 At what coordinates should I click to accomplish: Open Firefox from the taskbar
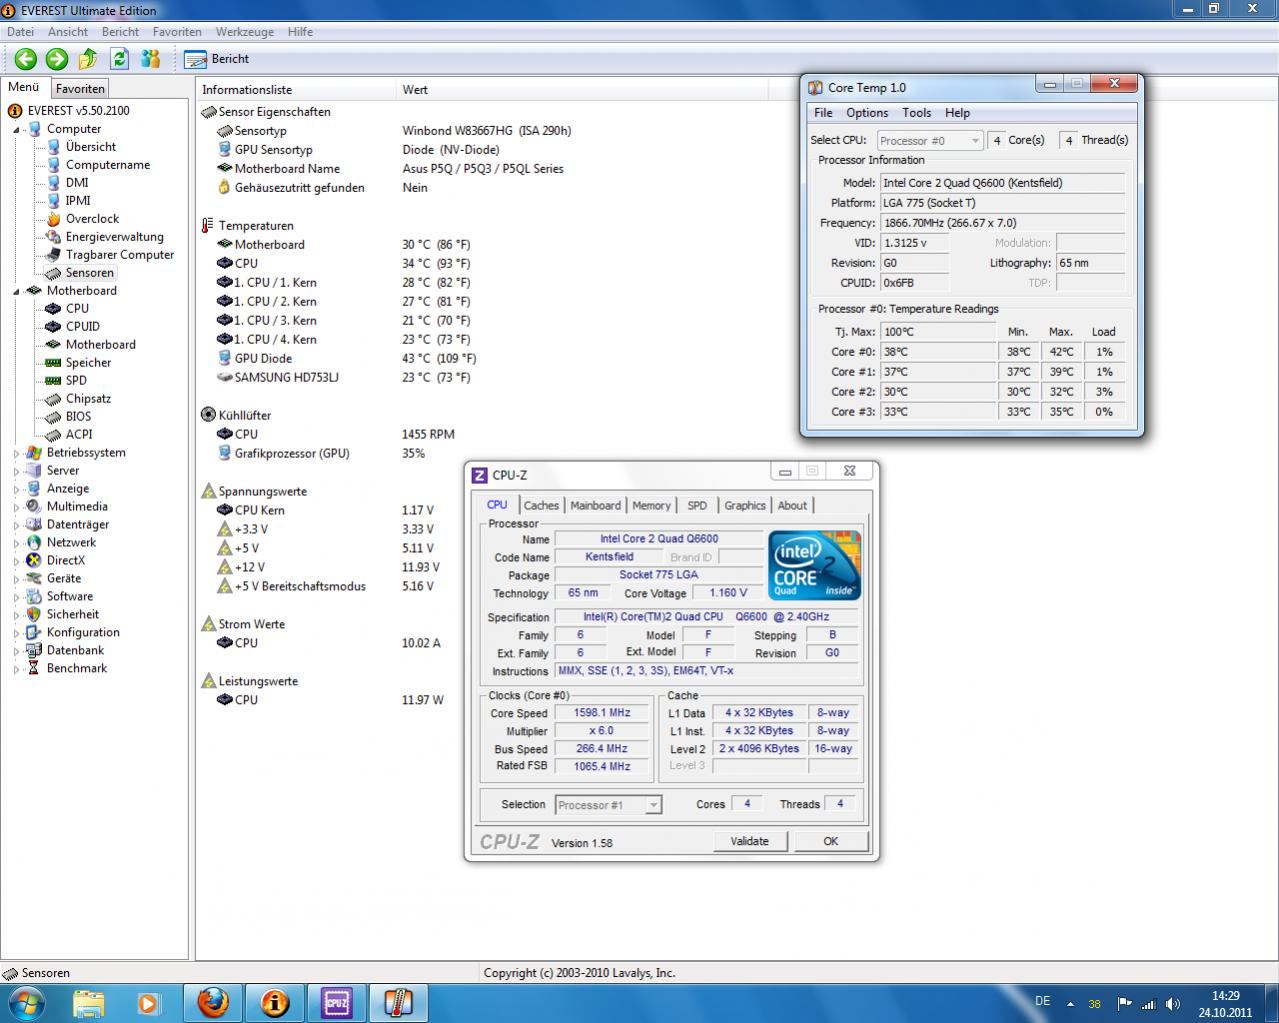212,1003
